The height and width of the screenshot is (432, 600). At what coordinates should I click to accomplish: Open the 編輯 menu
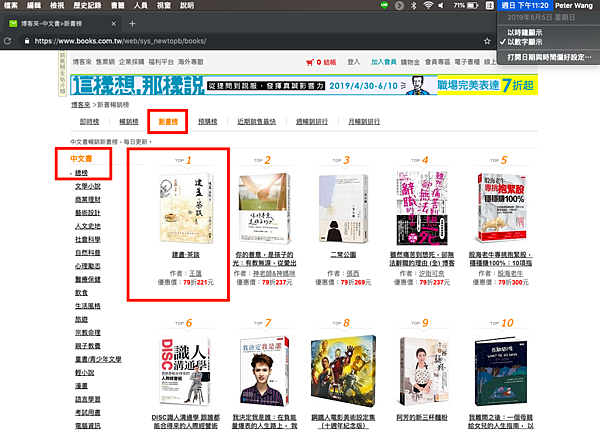pos(34,5)
